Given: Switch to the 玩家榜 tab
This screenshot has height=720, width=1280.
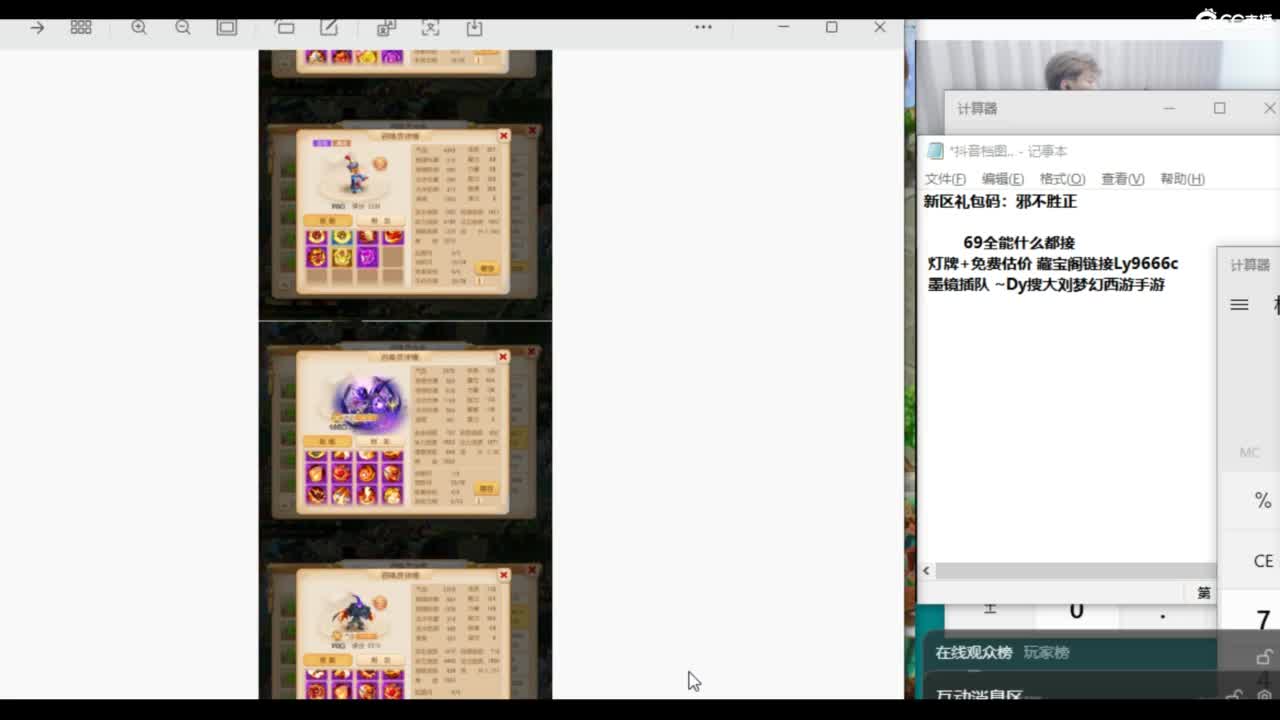Looking at the screenshot, I should click(x=1046, y=653).
